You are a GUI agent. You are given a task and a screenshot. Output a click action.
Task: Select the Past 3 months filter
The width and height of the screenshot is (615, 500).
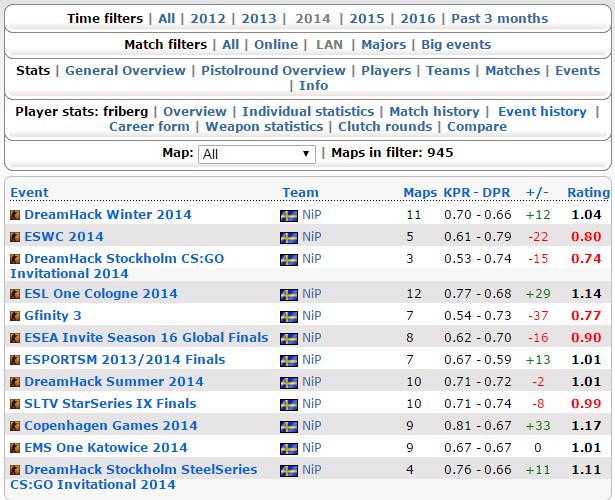500,18
